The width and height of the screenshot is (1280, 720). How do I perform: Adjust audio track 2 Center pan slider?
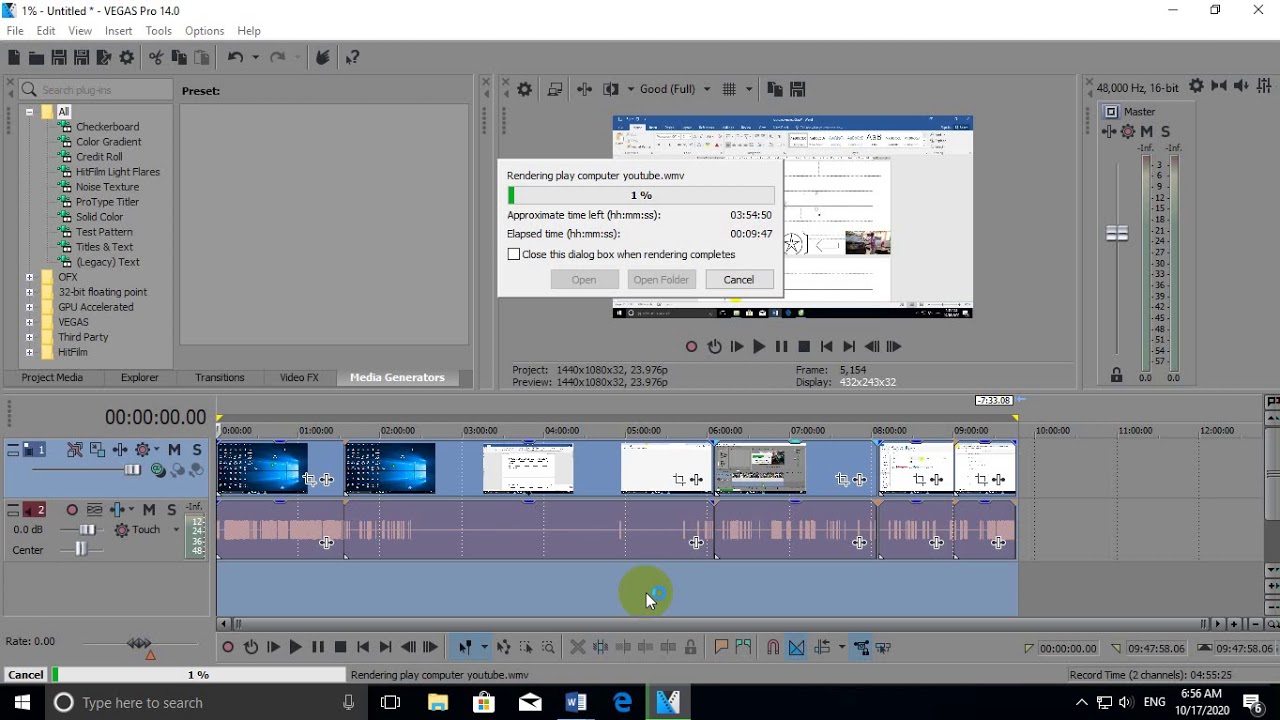80,549
